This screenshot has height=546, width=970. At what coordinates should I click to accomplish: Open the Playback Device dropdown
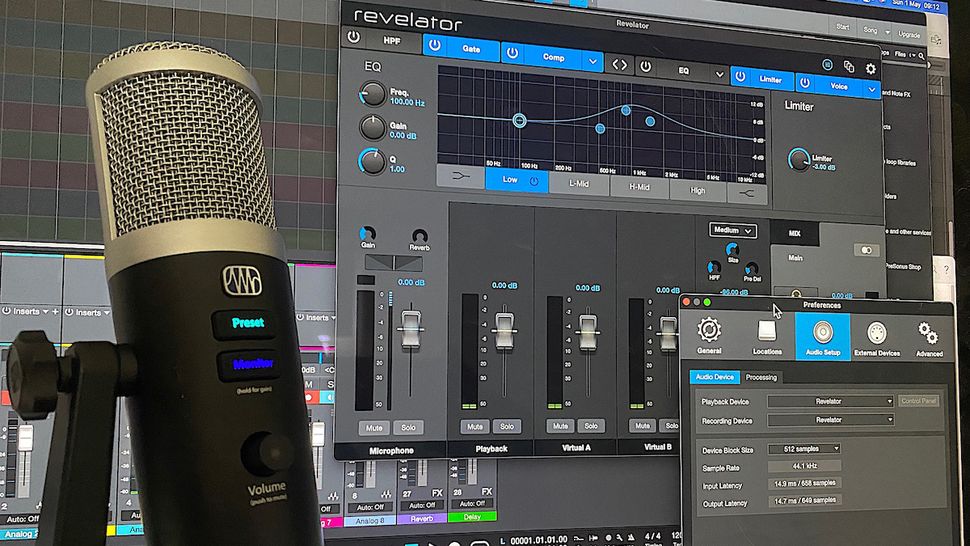pos(831,401)
